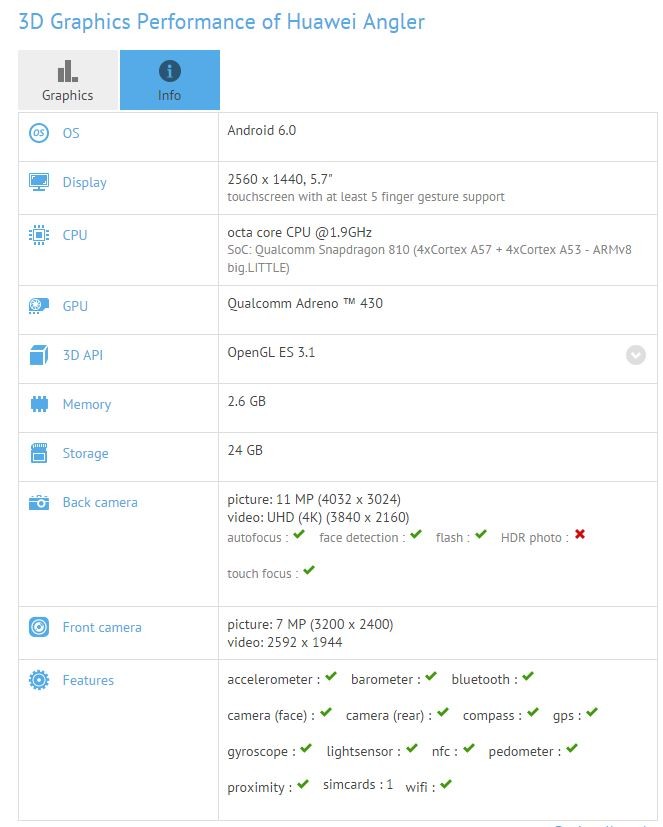Viewport: 663px width, 827px height.
Task: Click the Features gear icon
Action: (x=39, y=680)
